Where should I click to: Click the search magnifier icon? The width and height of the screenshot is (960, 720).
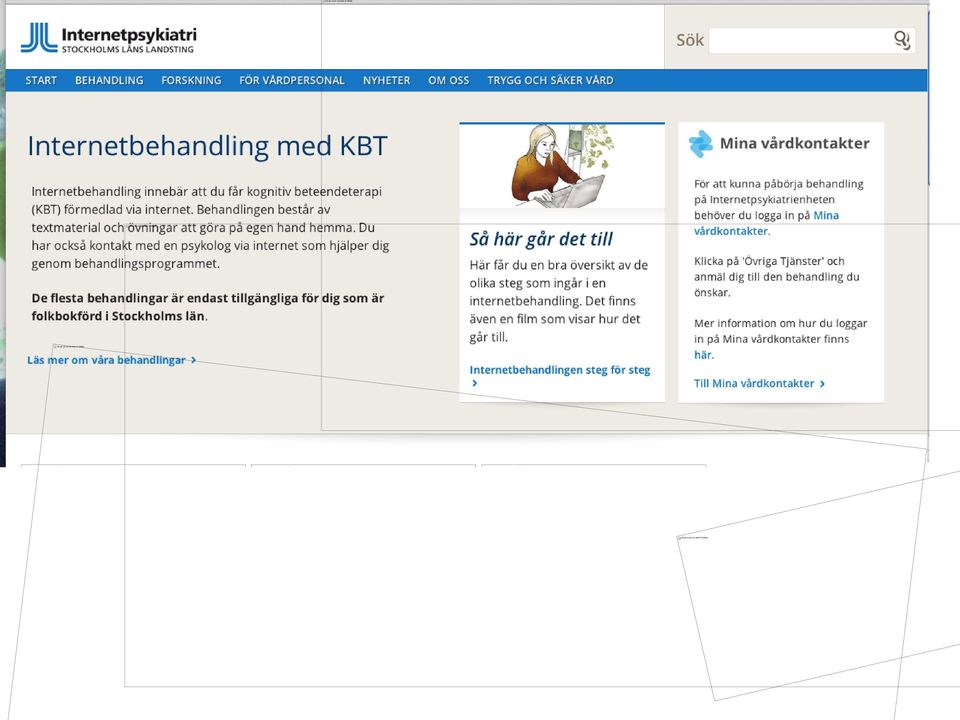pyautogui.click(x=901, y=40)
